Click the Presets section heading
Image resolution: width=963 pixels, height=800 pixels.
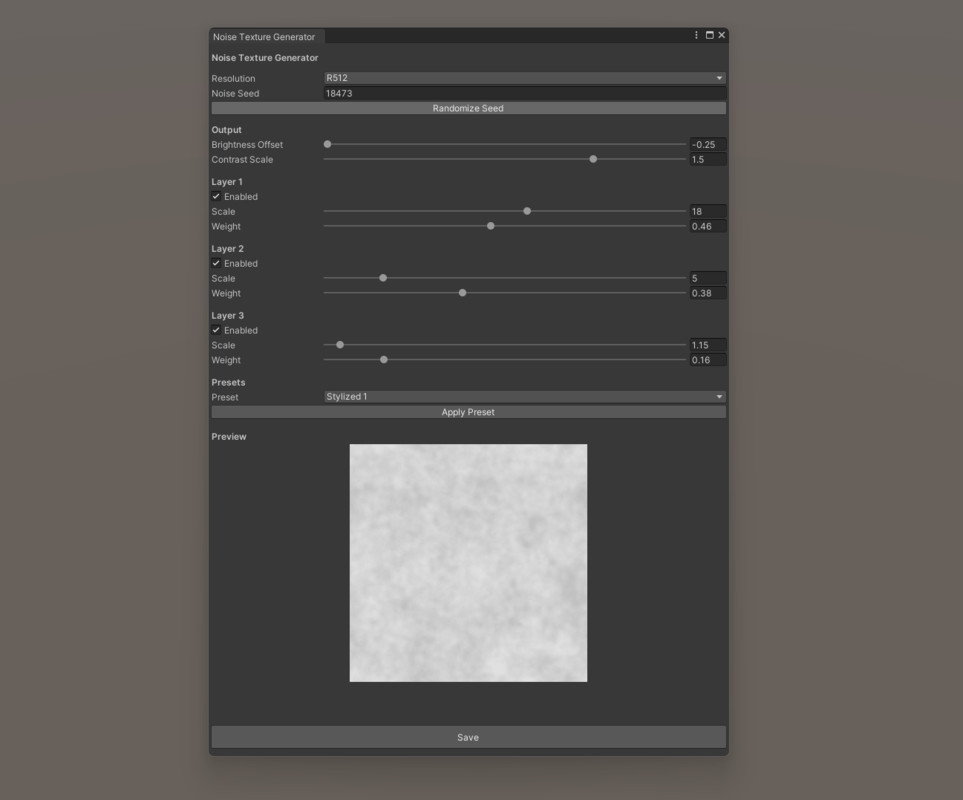click(x=228, y=383)
